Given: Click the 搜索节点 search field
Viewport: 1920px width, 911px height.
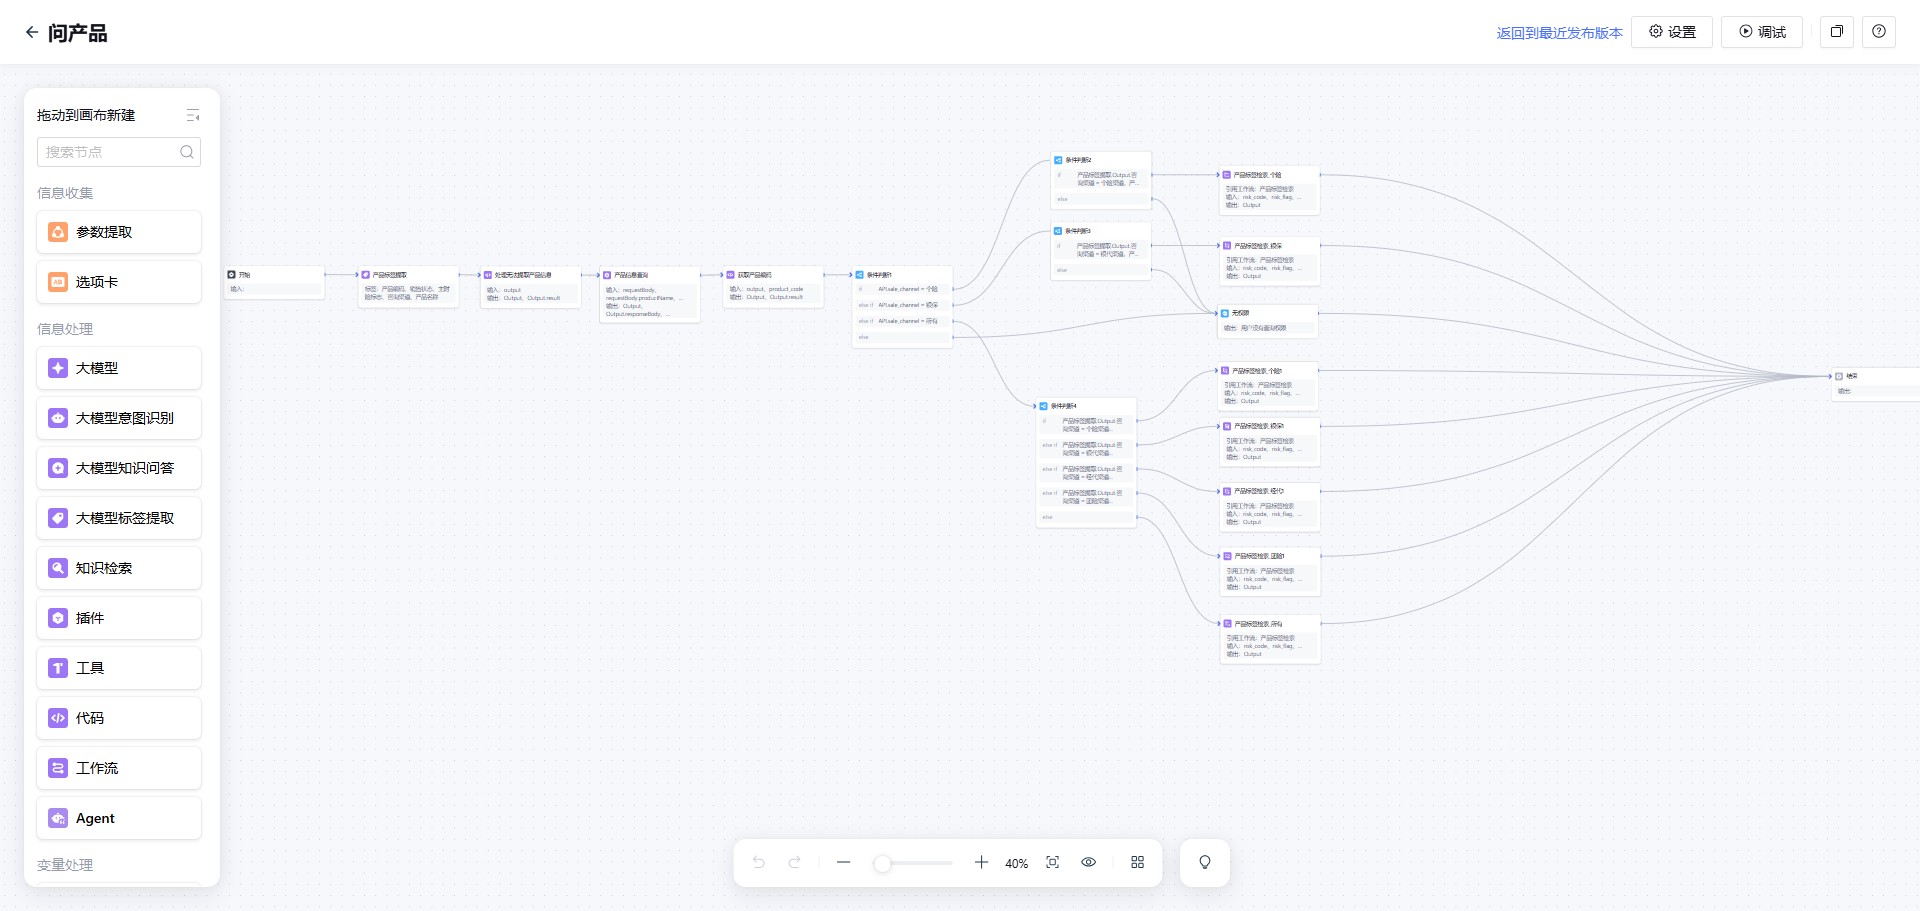Looking at the screenshot, I should pos(110,152).
